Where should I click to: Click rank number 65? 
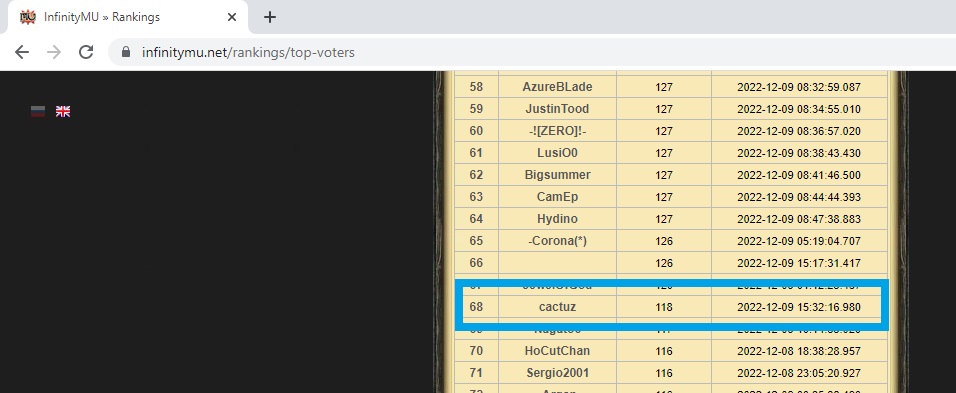476,241
